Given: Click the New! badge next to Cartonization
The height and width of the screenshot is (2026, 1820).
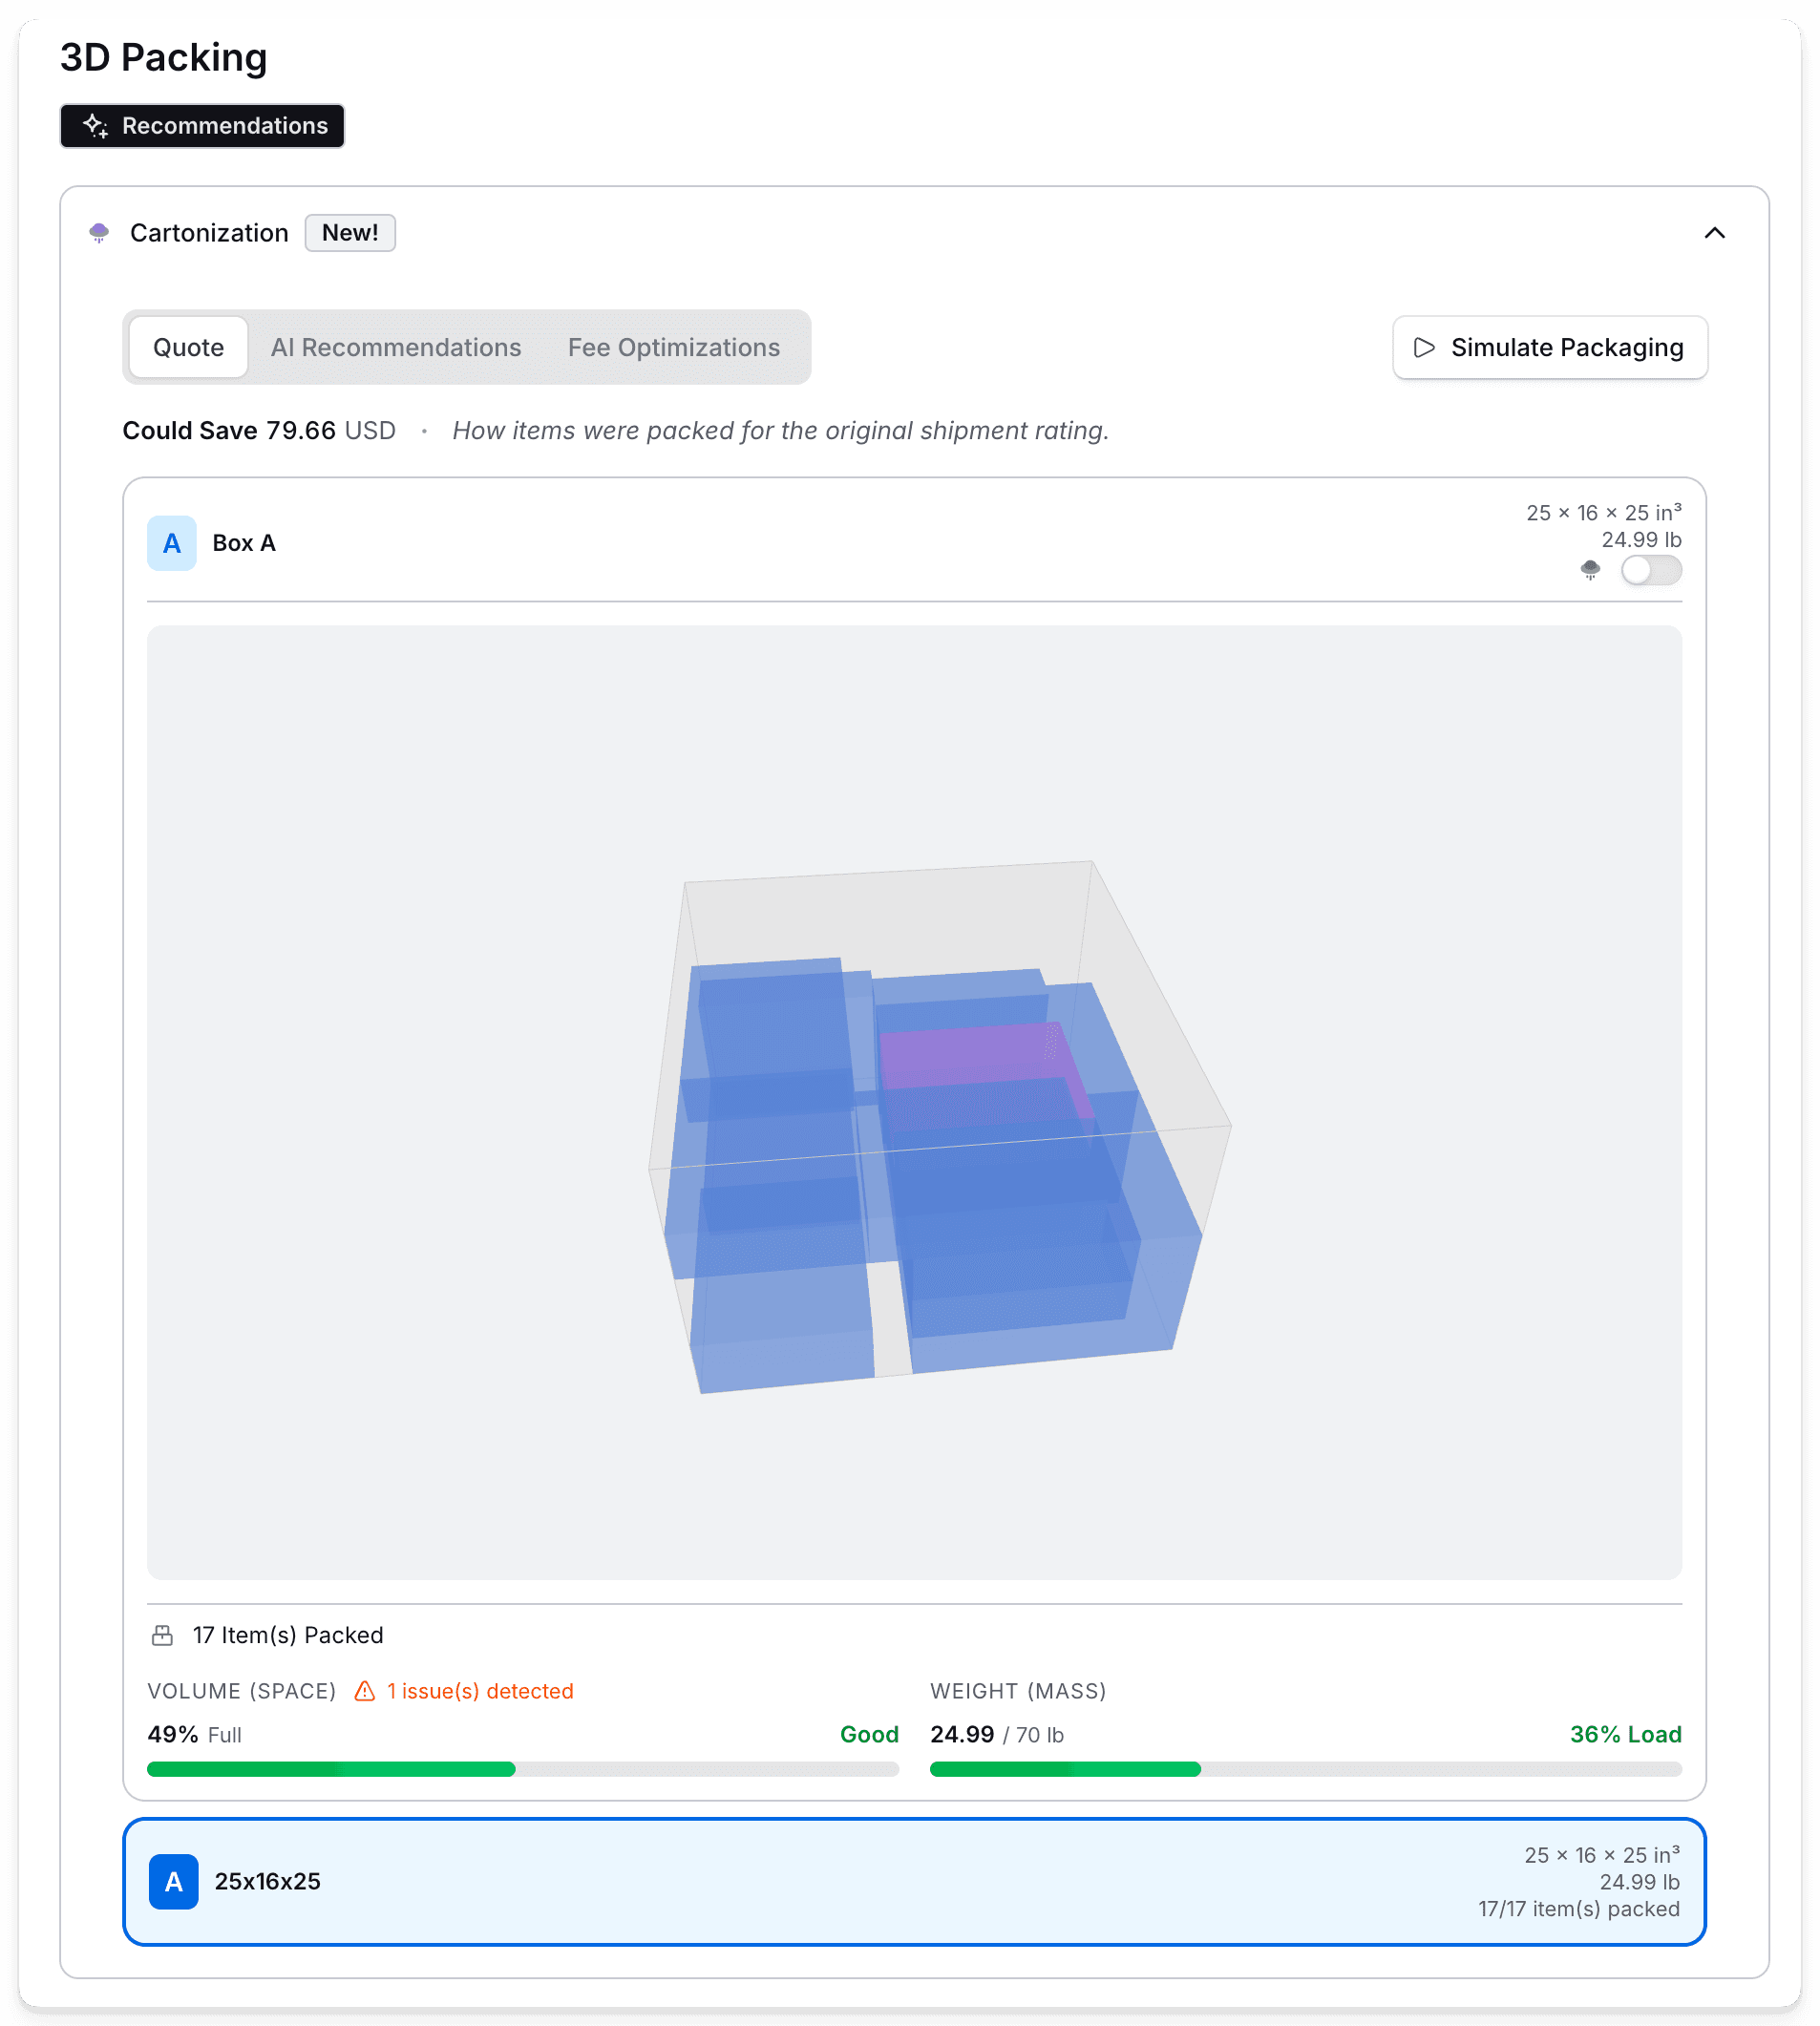Looking at the screenshot, I should pyautogui.click(x=350, y=232).
